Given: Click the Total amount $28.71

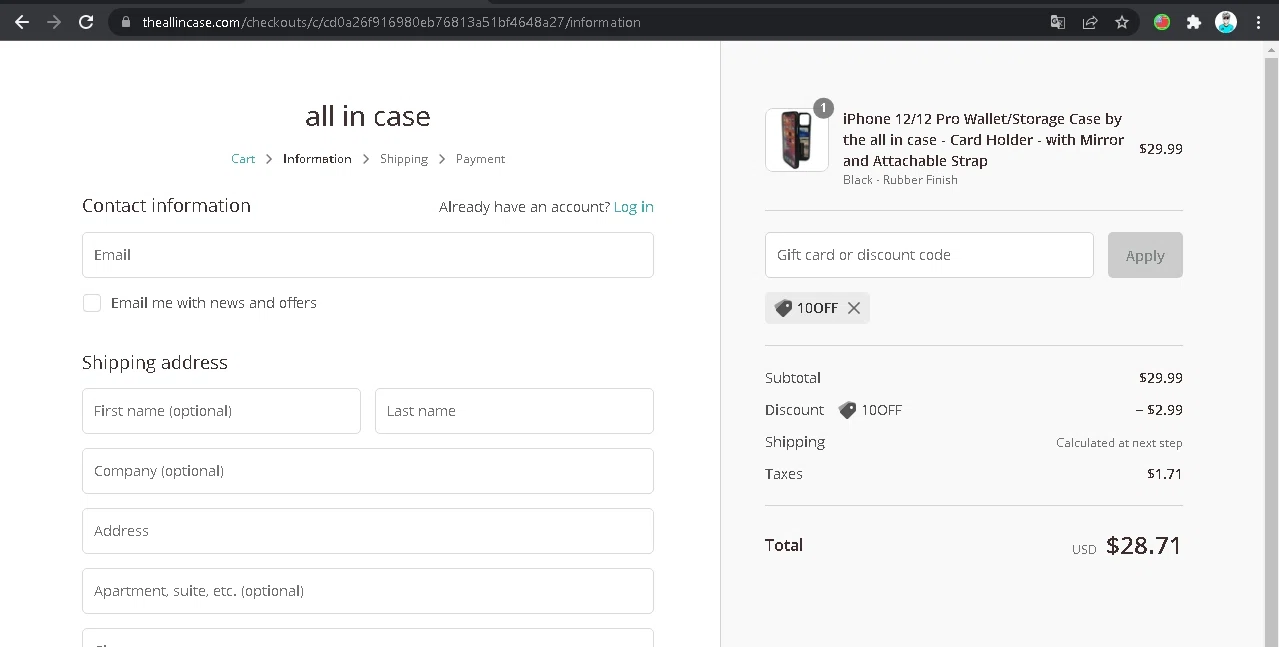Looking at the screenshot, I should point(1144,546).
